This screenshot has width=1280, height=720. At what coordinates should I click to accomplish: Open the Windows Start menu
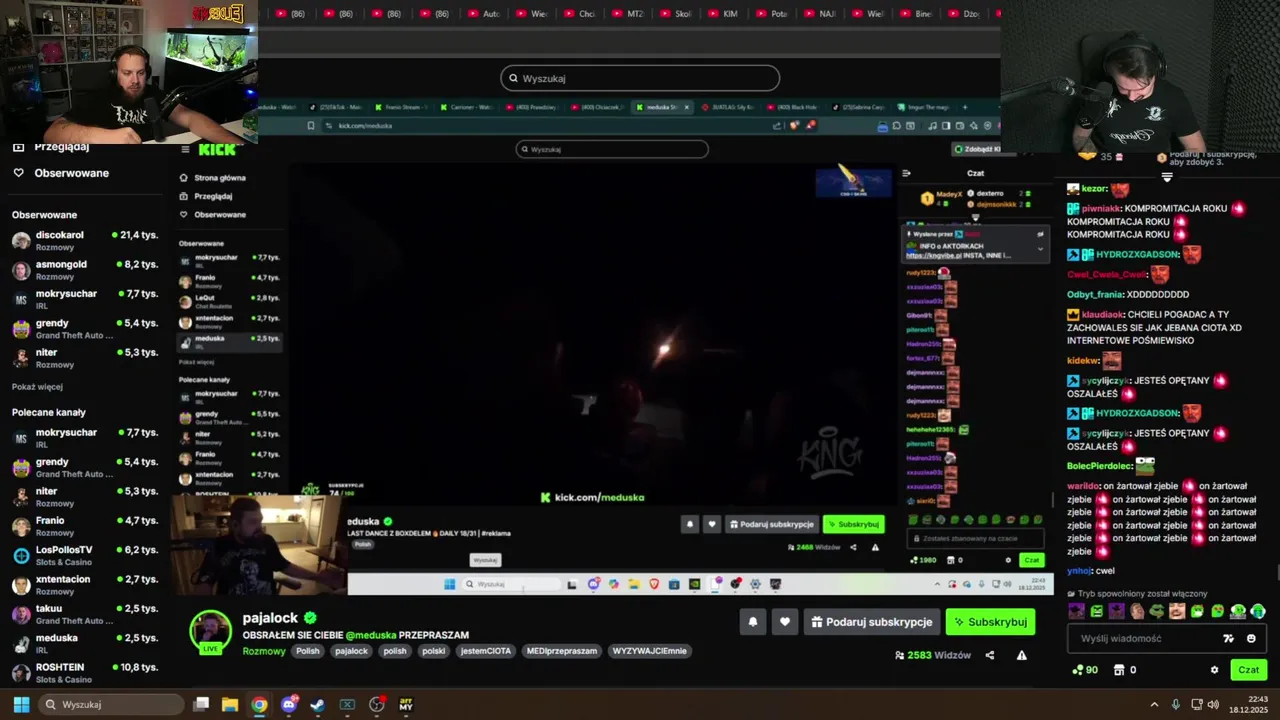point(21,704)
